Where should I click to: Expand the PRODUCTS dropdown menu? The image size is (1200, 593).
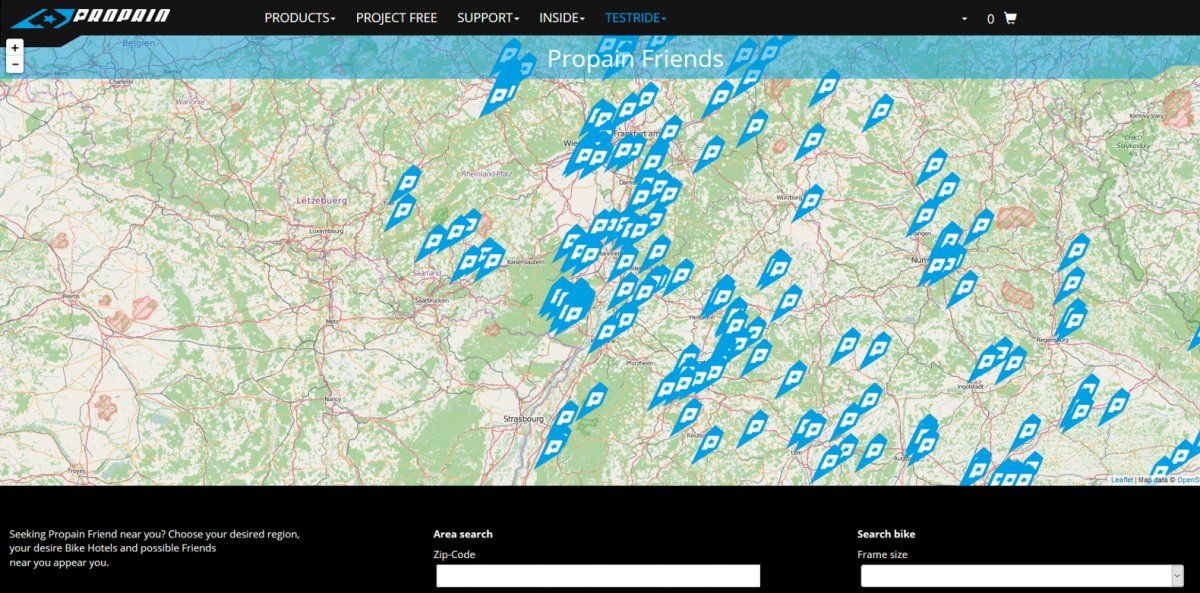pyautogui.click(x=299, y=18)
